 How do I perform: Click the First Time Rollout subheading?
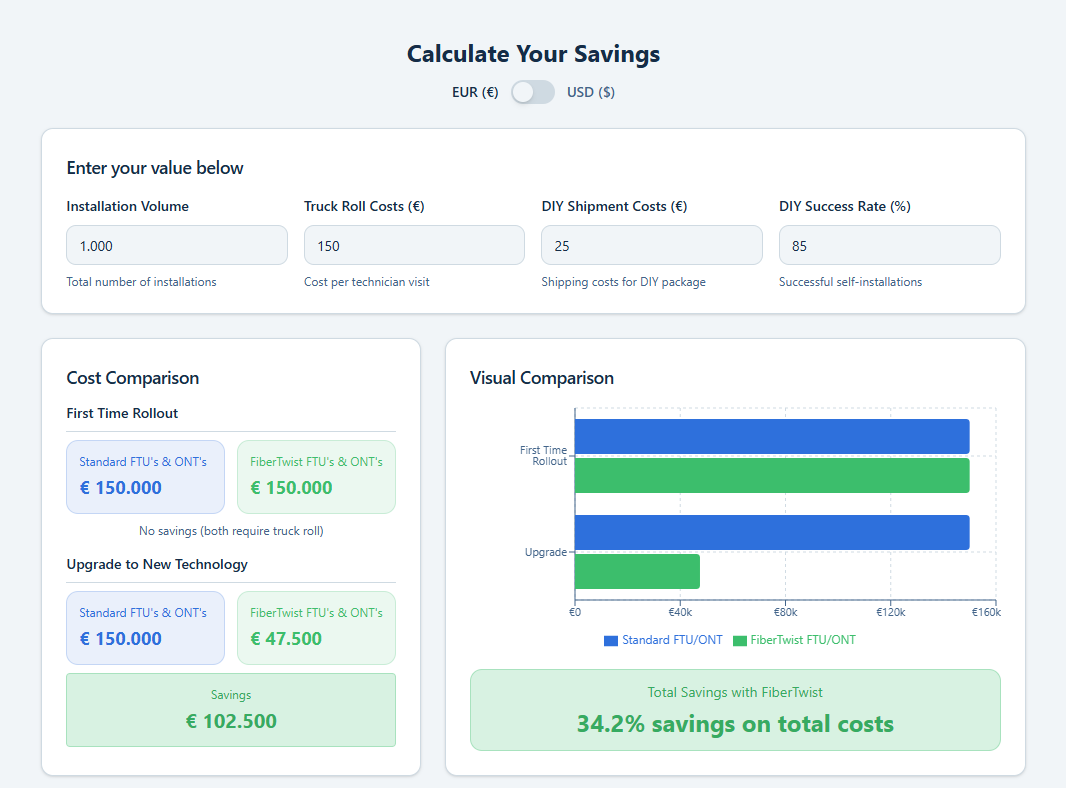tap(122, 413)
